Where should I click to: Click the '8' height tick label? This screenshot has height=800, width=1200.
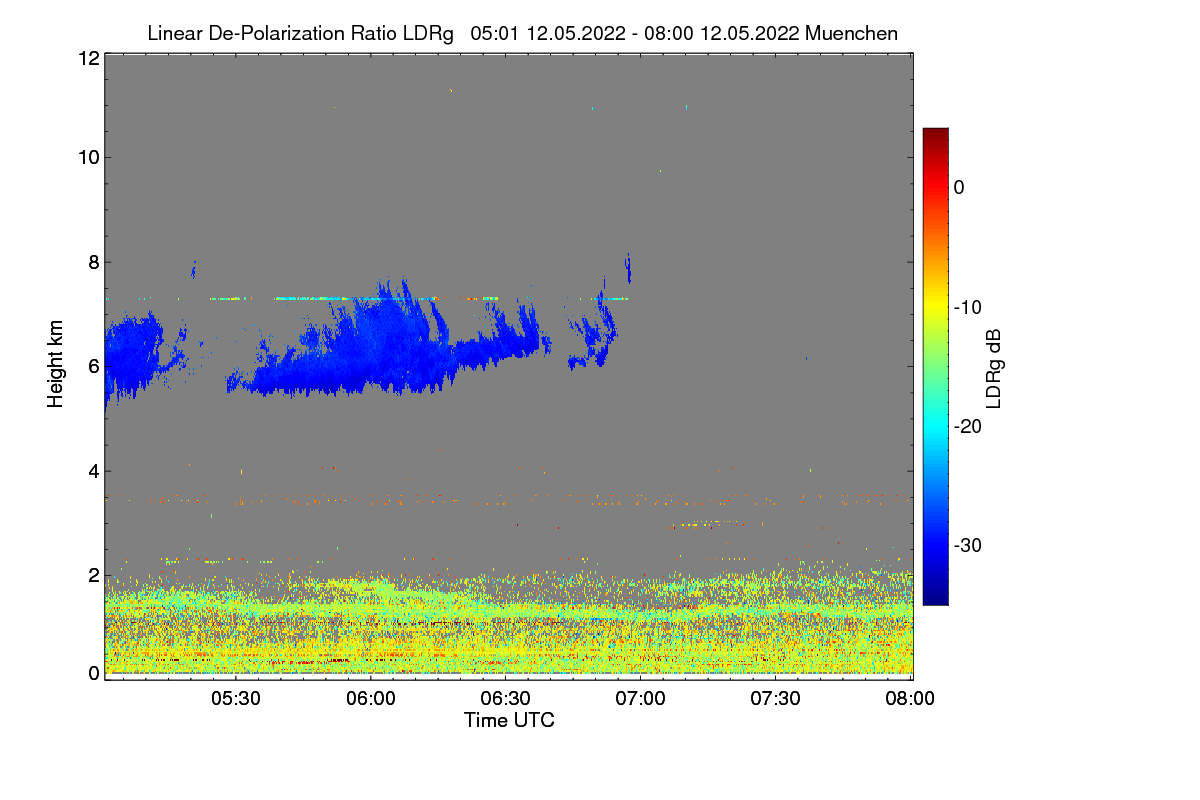point(93,262)
